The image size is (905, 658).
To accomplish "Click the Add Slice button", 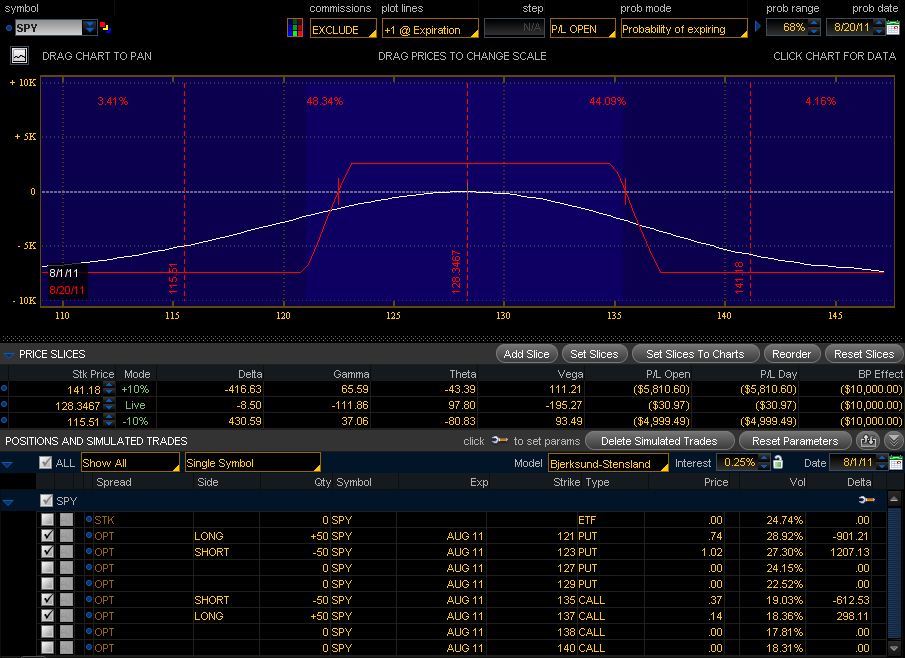I will 526,354.
